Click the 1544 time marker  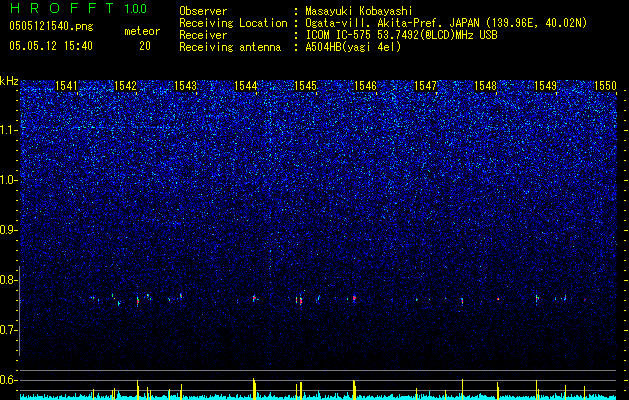click(x=246, y=86)
